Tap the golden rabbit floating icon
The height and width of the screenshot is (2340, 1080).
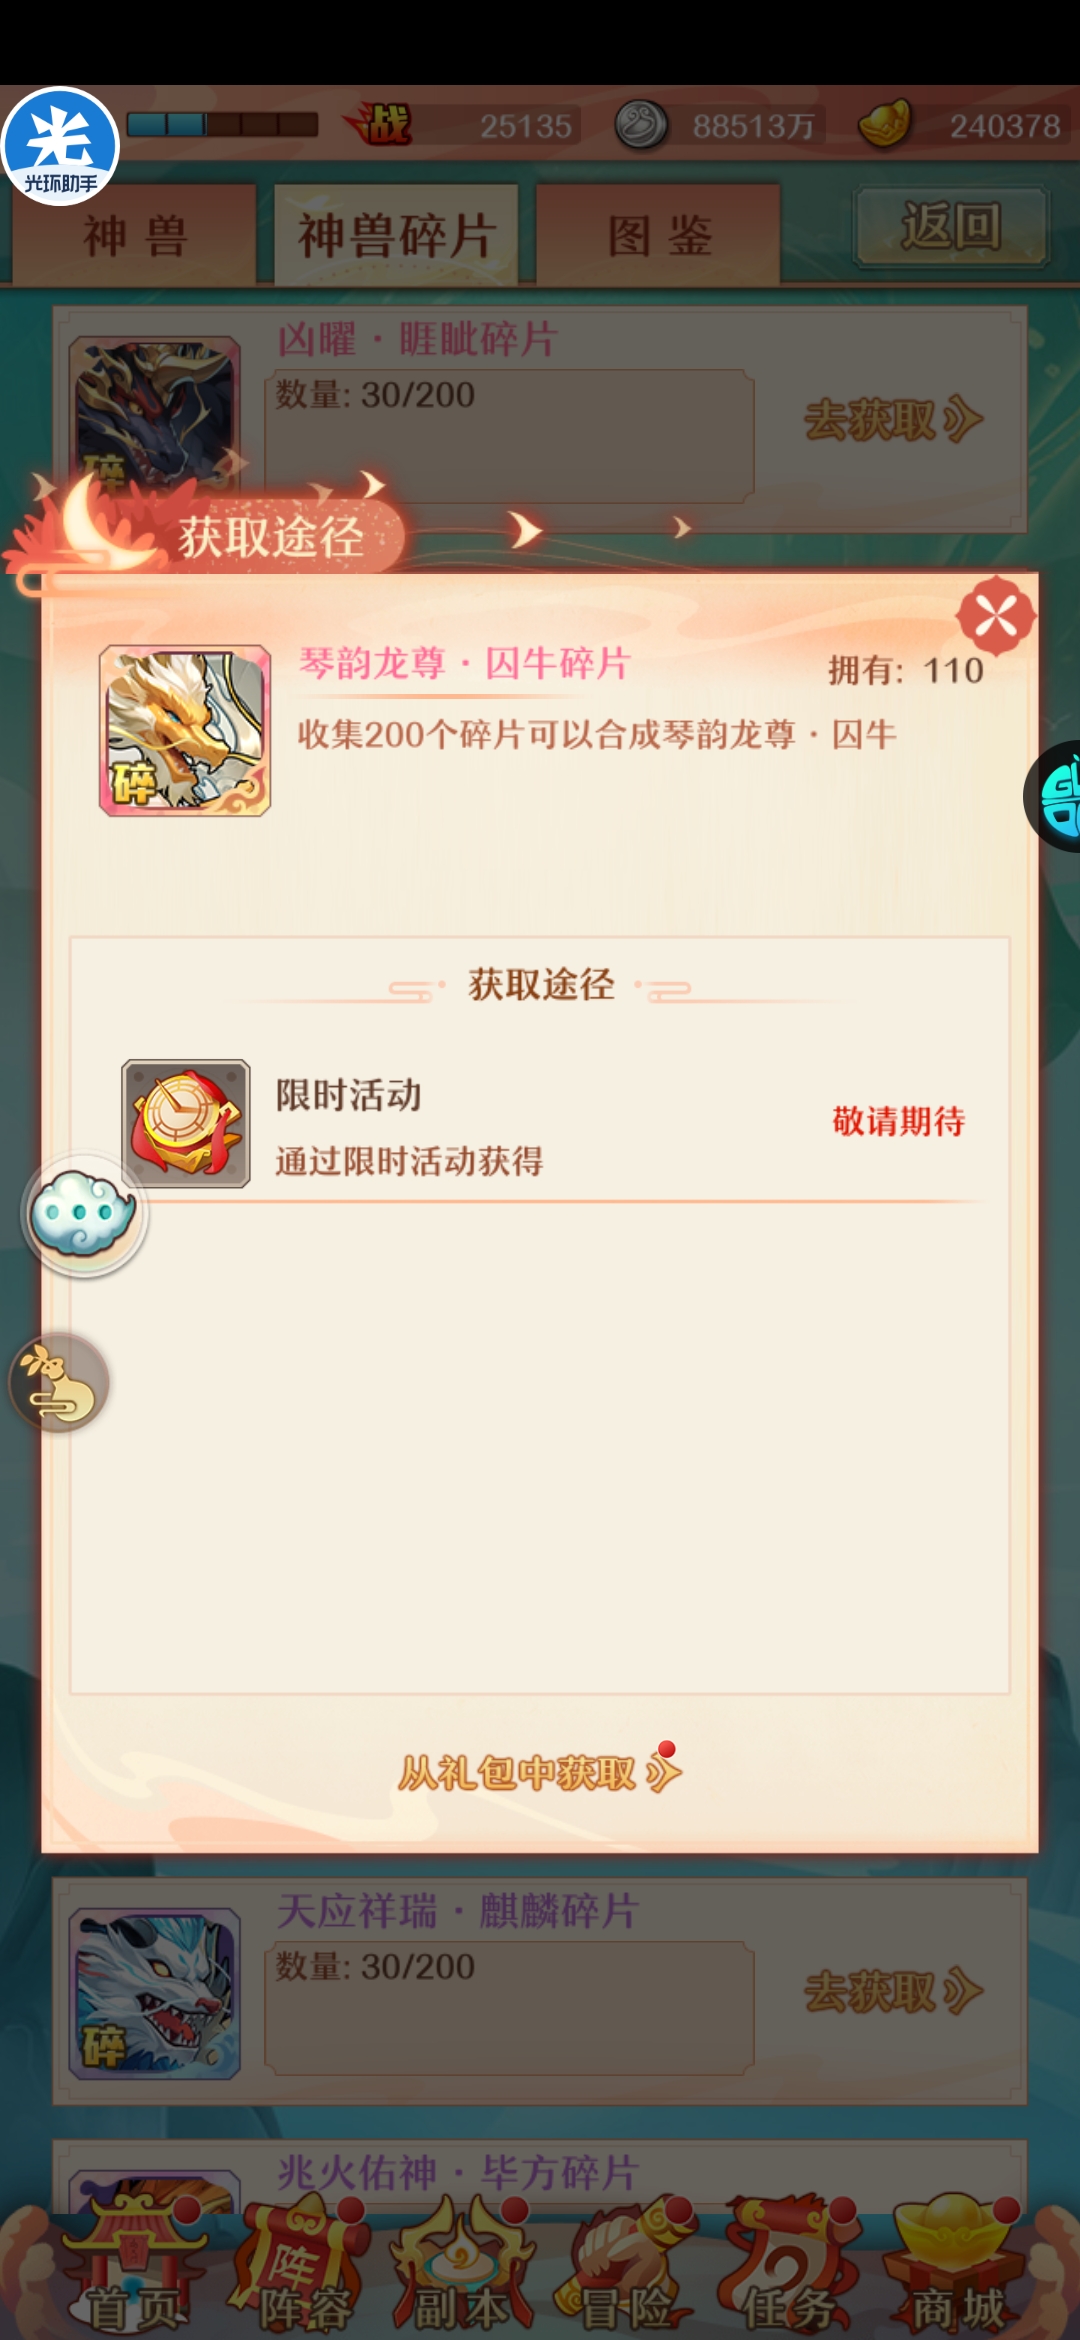click(58, 1383)
